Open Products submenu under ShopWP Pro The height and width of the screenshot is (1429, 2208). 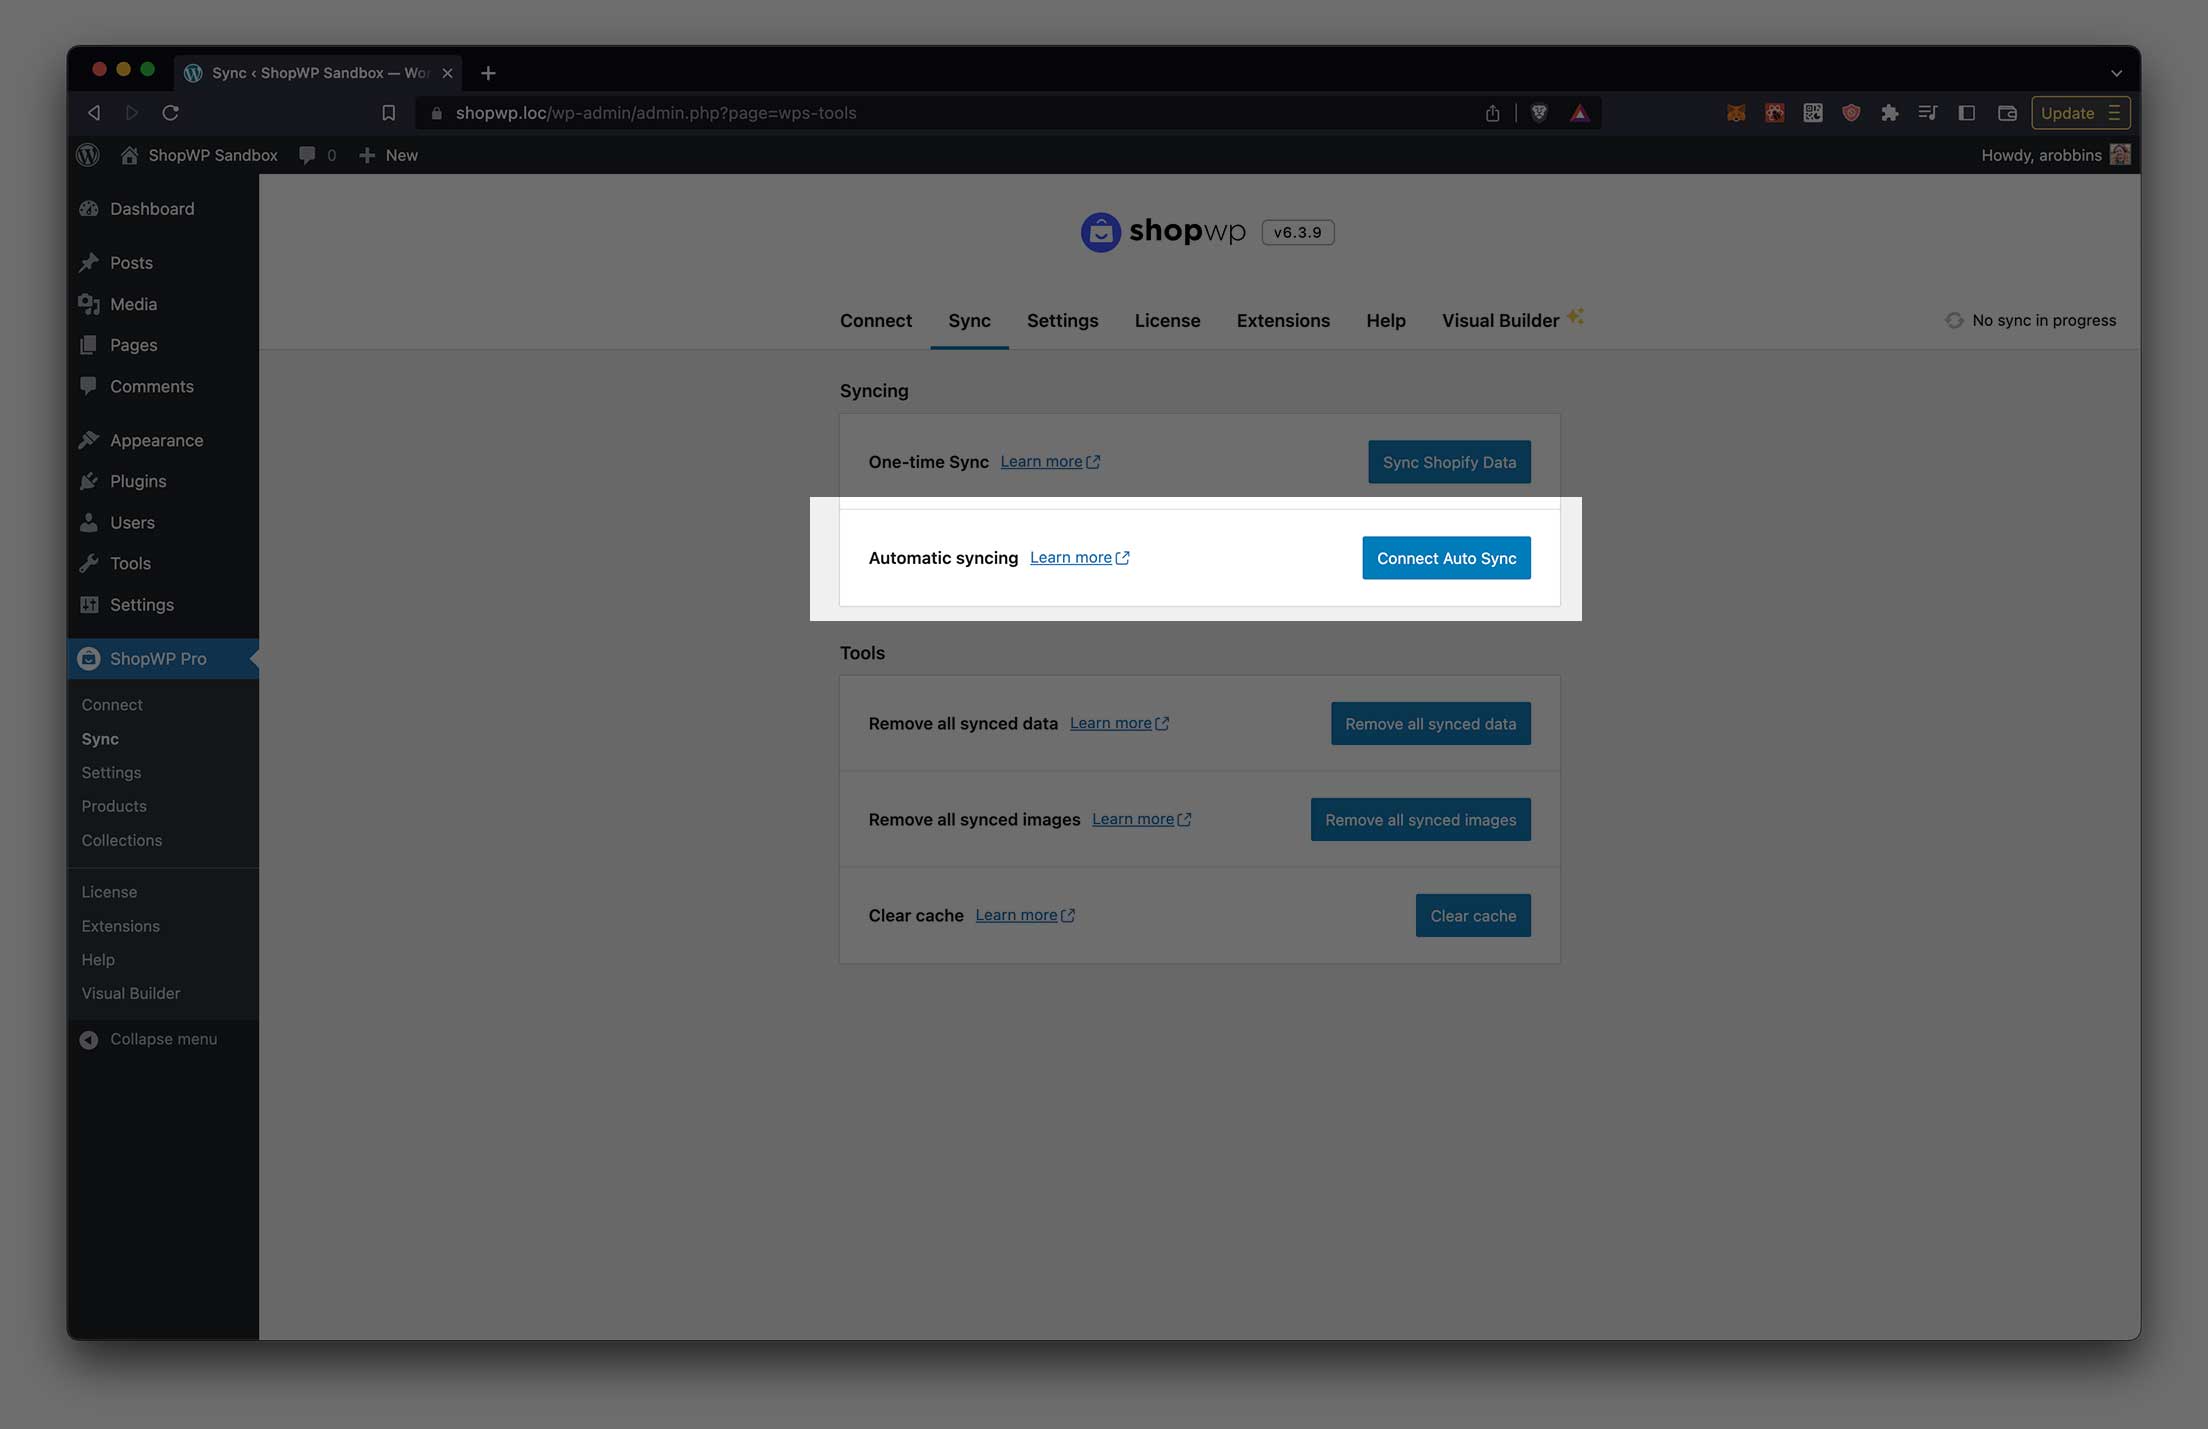click(114, 806)
